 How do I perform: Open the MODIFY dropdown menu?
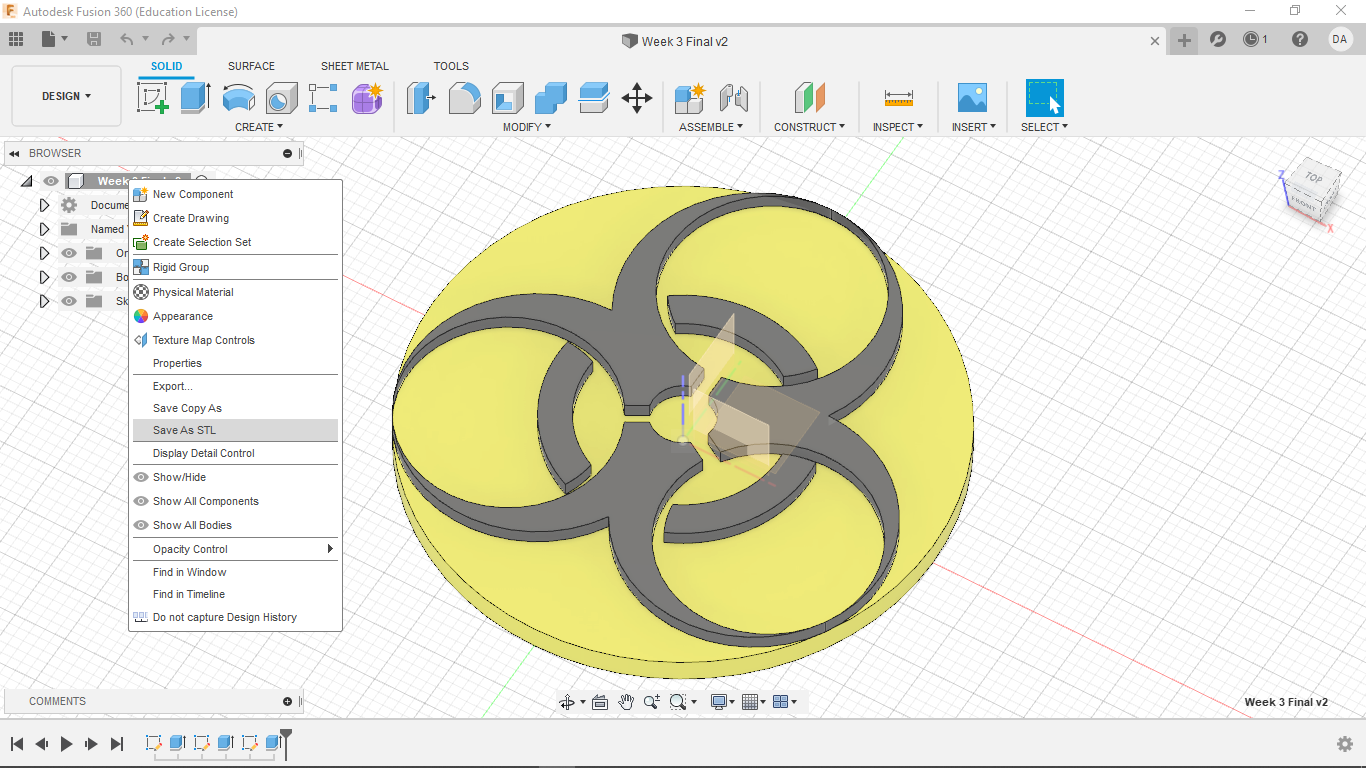[x=526, y=127]
